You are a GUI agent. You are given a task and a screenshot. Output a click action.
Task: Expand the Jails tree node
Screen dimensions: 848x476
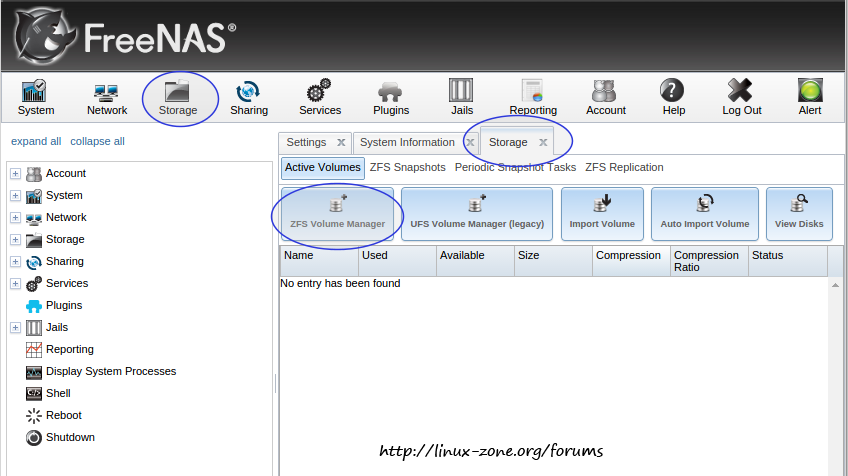[x=15, y=328]
